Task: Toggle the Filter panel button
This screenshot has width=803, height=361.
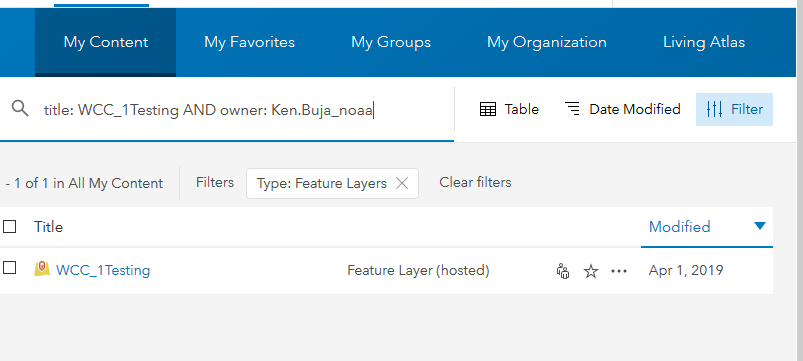Action: (734, 109)
